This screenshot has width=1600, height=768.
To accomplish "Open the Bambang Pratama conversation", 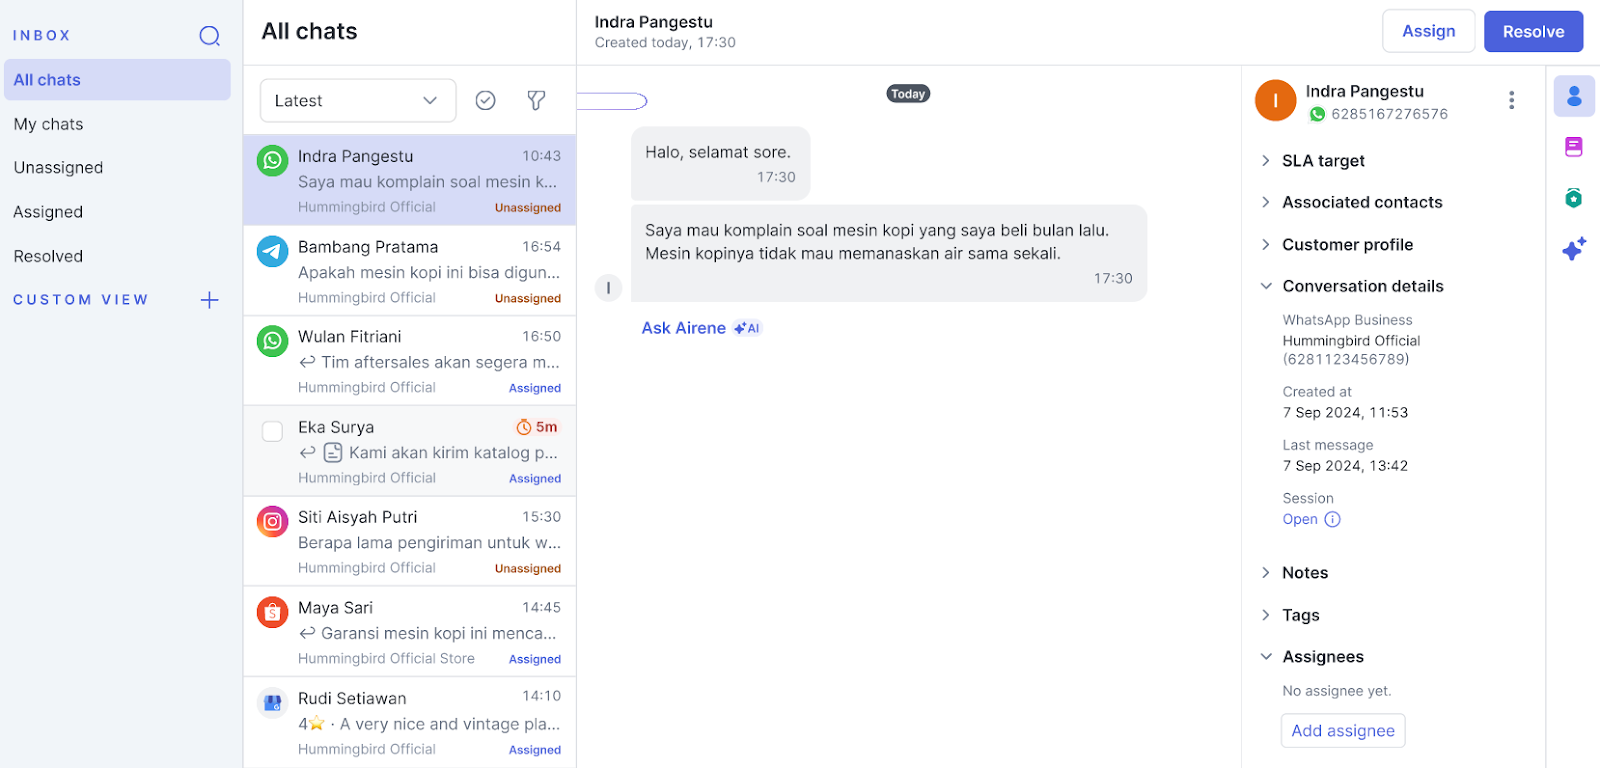I will [x=410, y=271].
